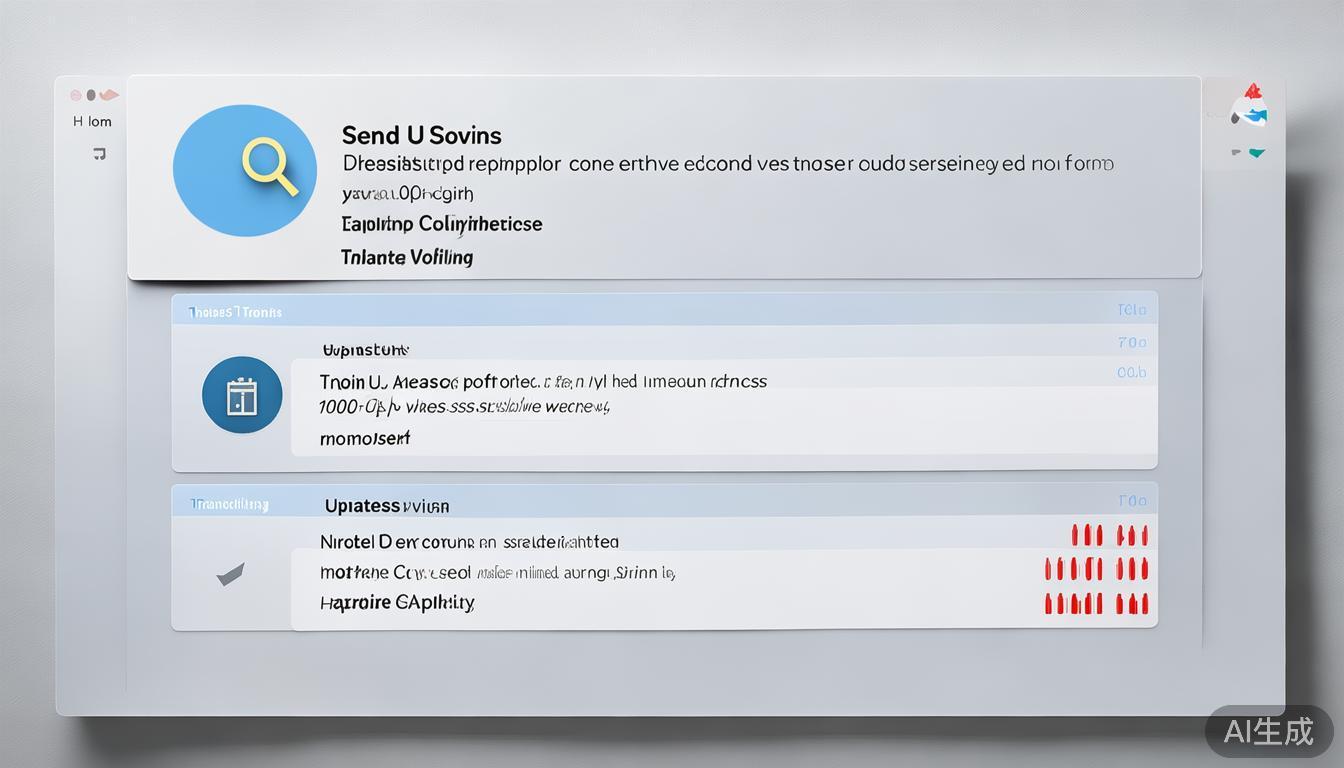
Task: Open the "H lom" sidebar item
Action: click(93, 122)
